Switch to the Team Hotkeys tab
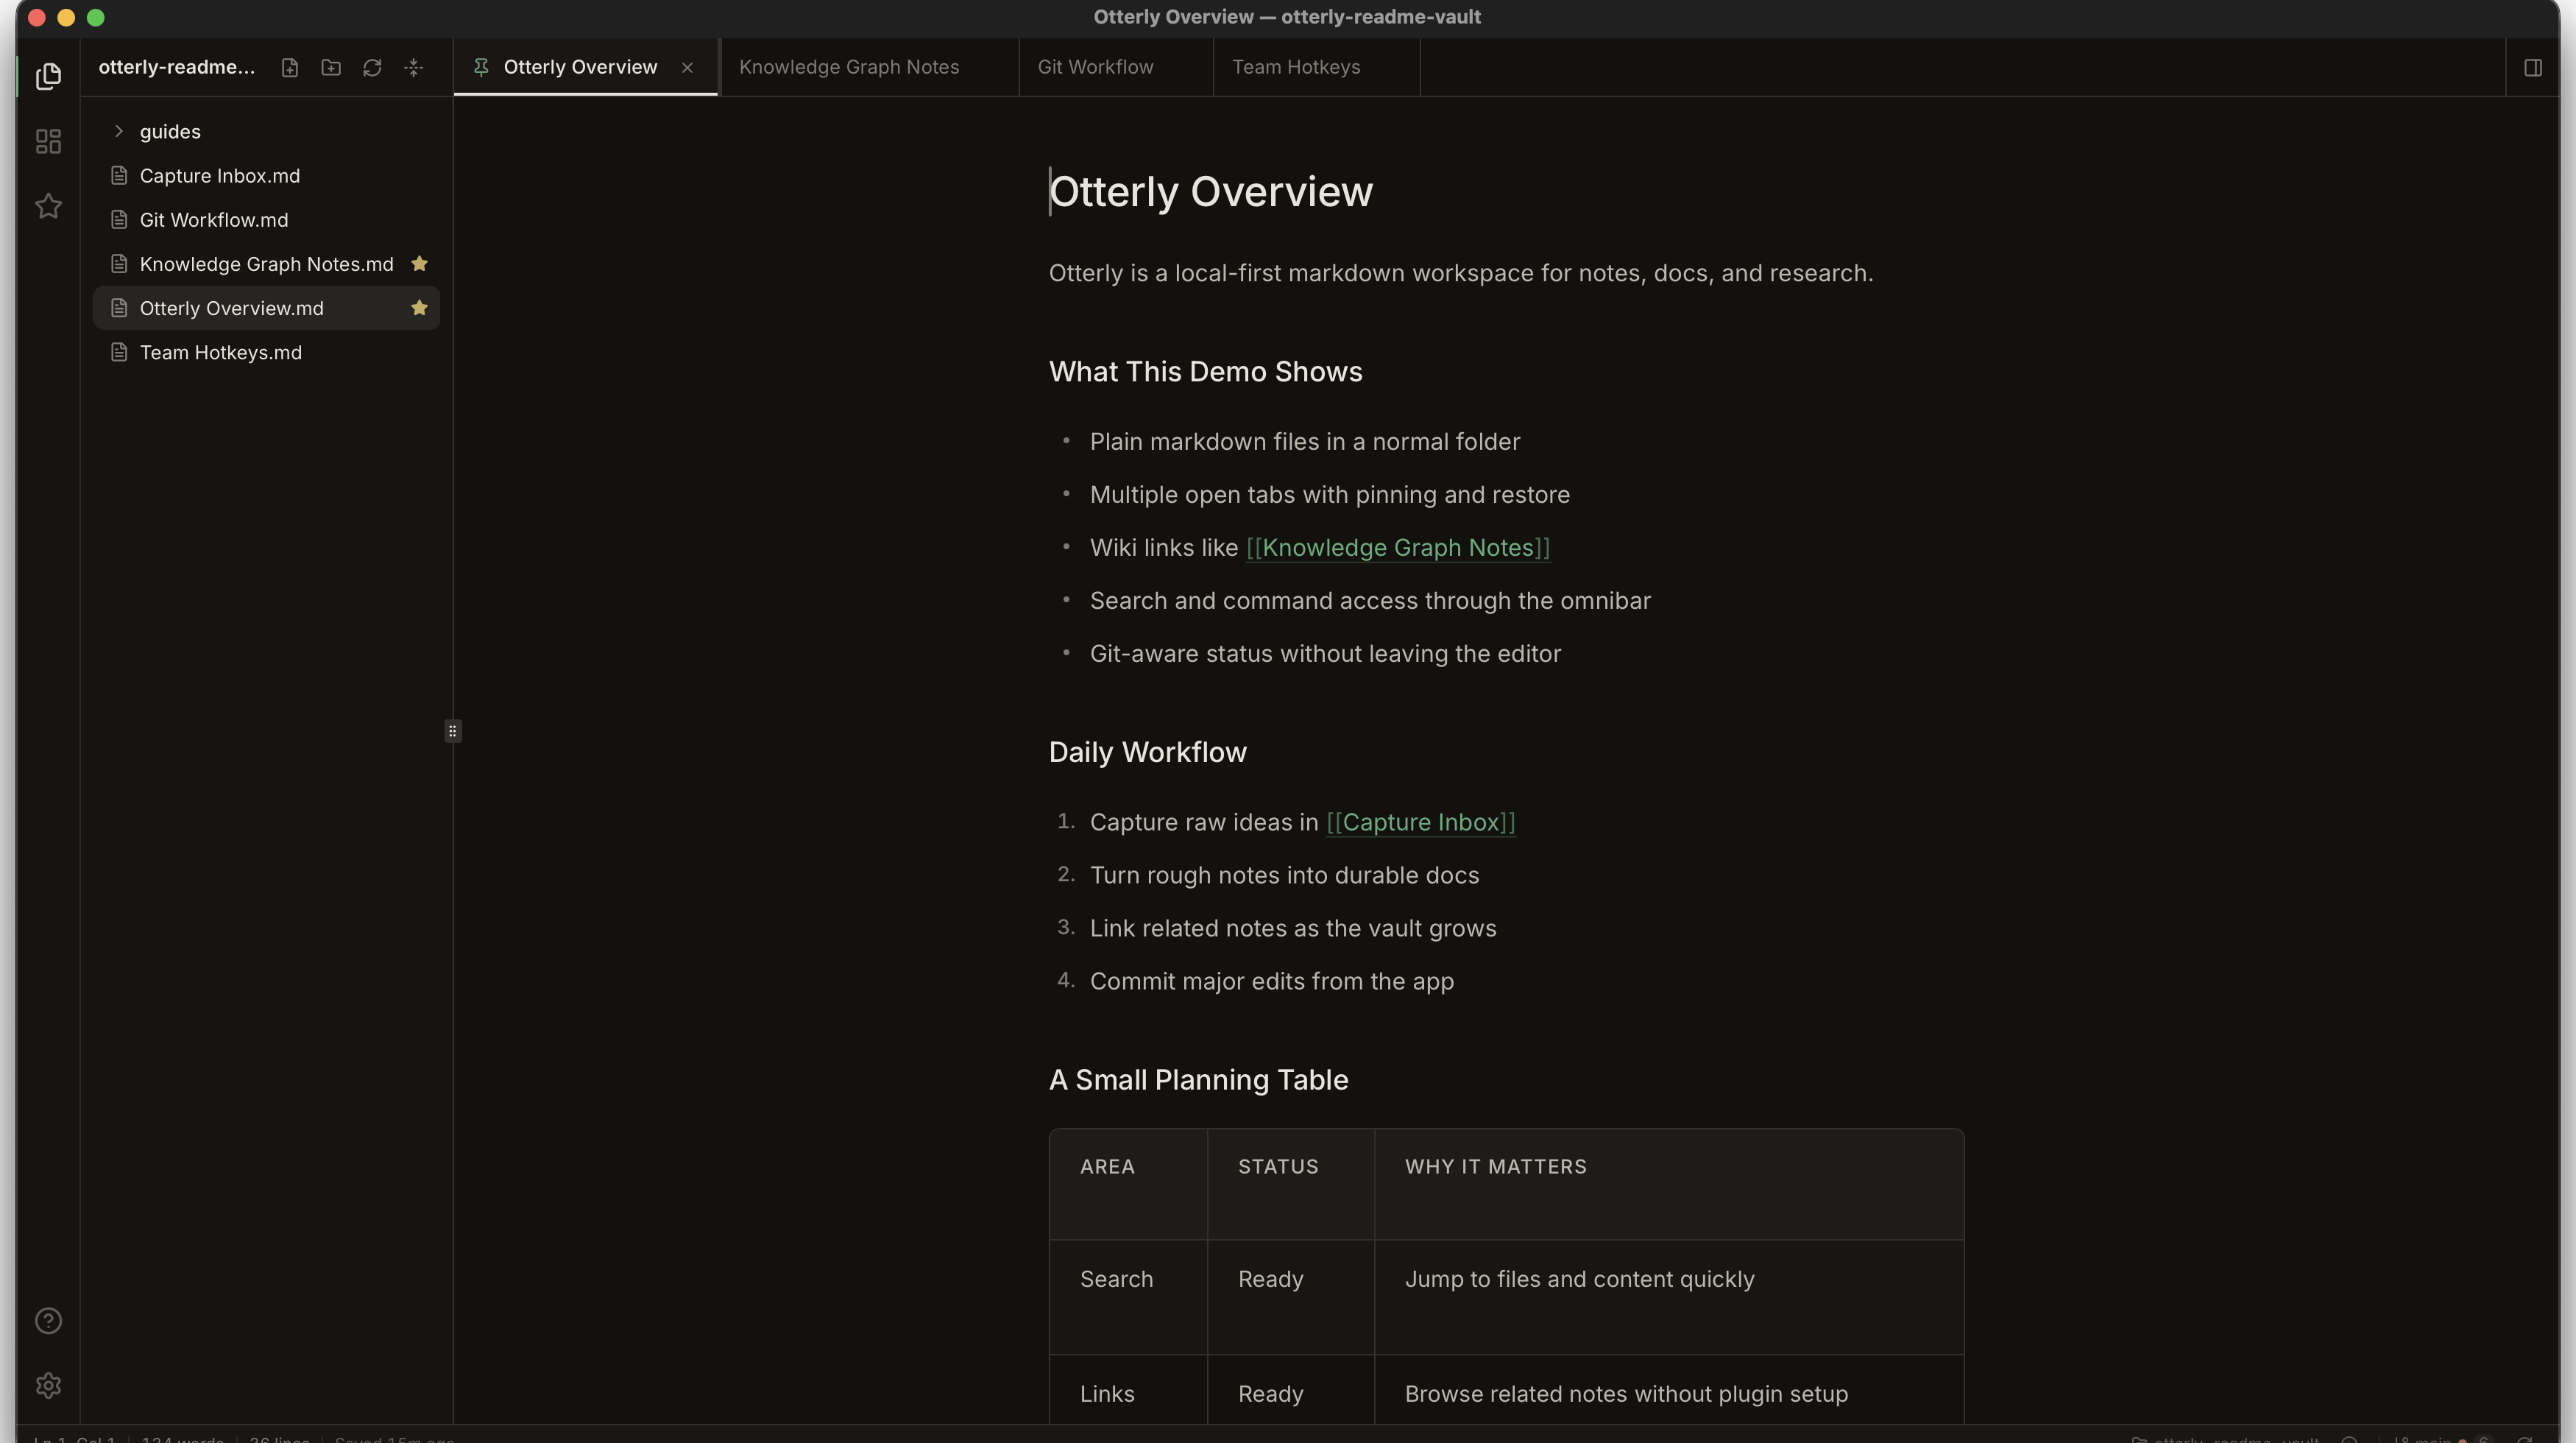 pyautogui.click(x=1296, y=67)
